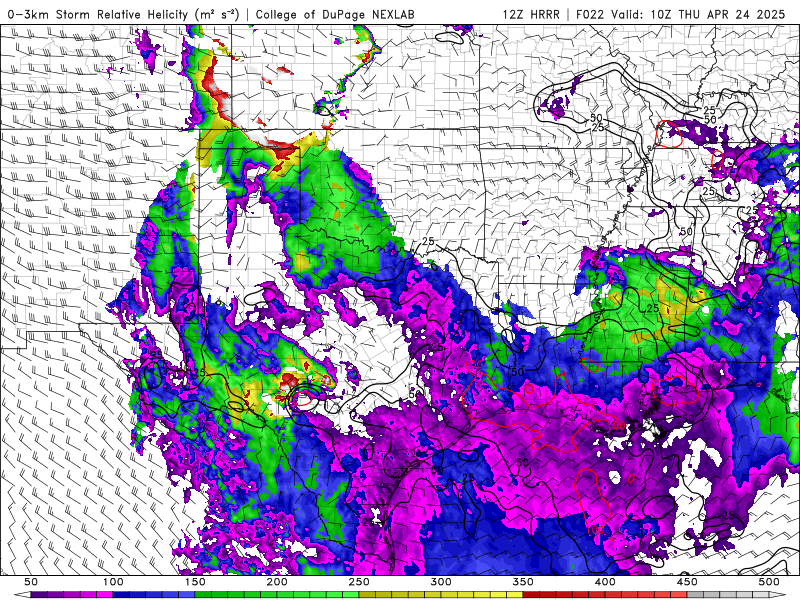Click the '150' value on the color scale
Image resolution: width=800 pixels, height=600 pixels.
coord(195,582)
